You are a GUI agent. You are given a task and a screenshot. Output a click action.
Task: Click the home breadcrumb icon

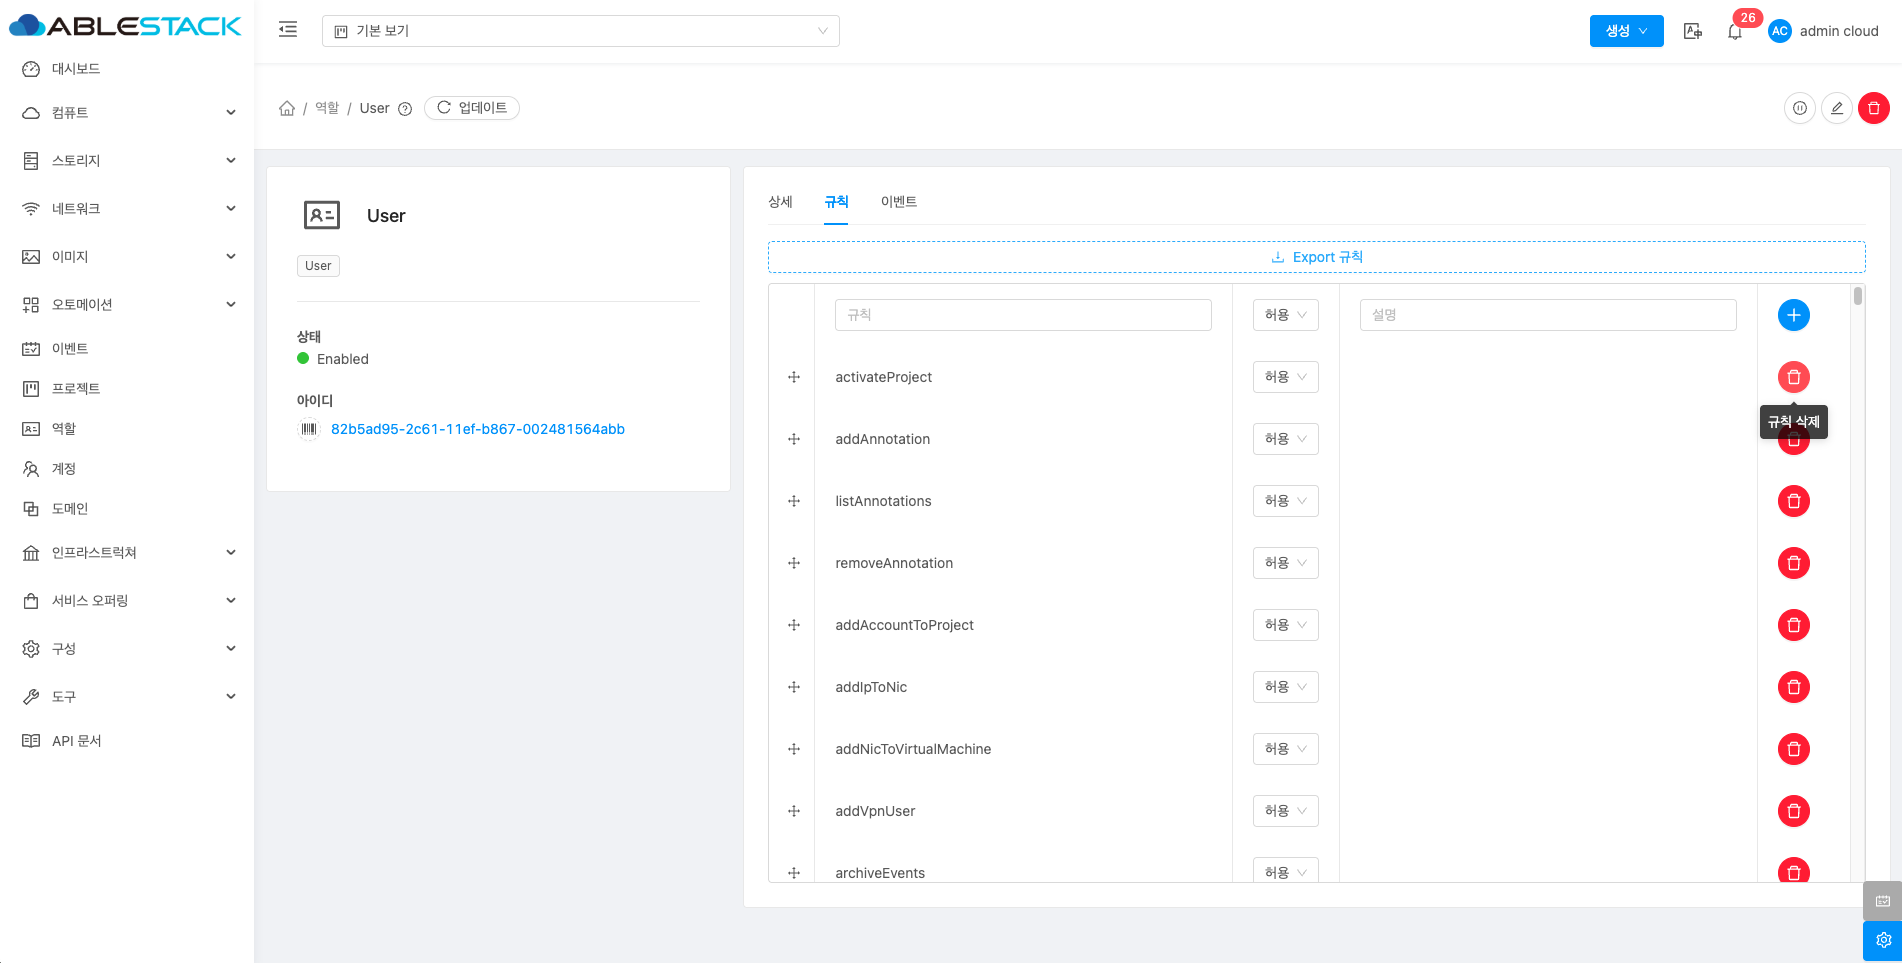click(287, 108)
